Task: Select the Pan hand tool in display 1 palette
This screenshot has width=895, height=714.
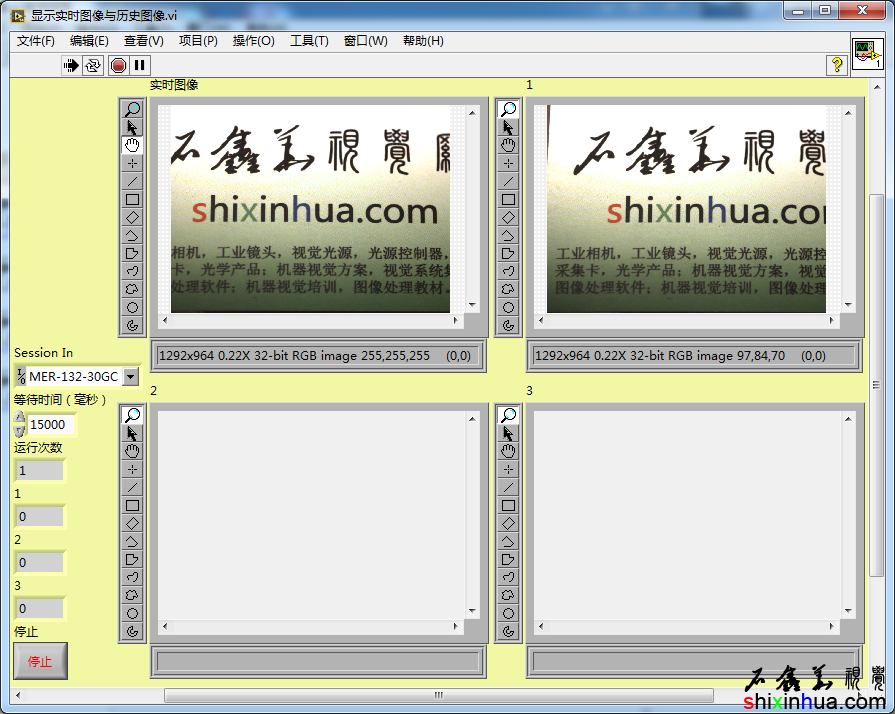Action: pos(509,145)
